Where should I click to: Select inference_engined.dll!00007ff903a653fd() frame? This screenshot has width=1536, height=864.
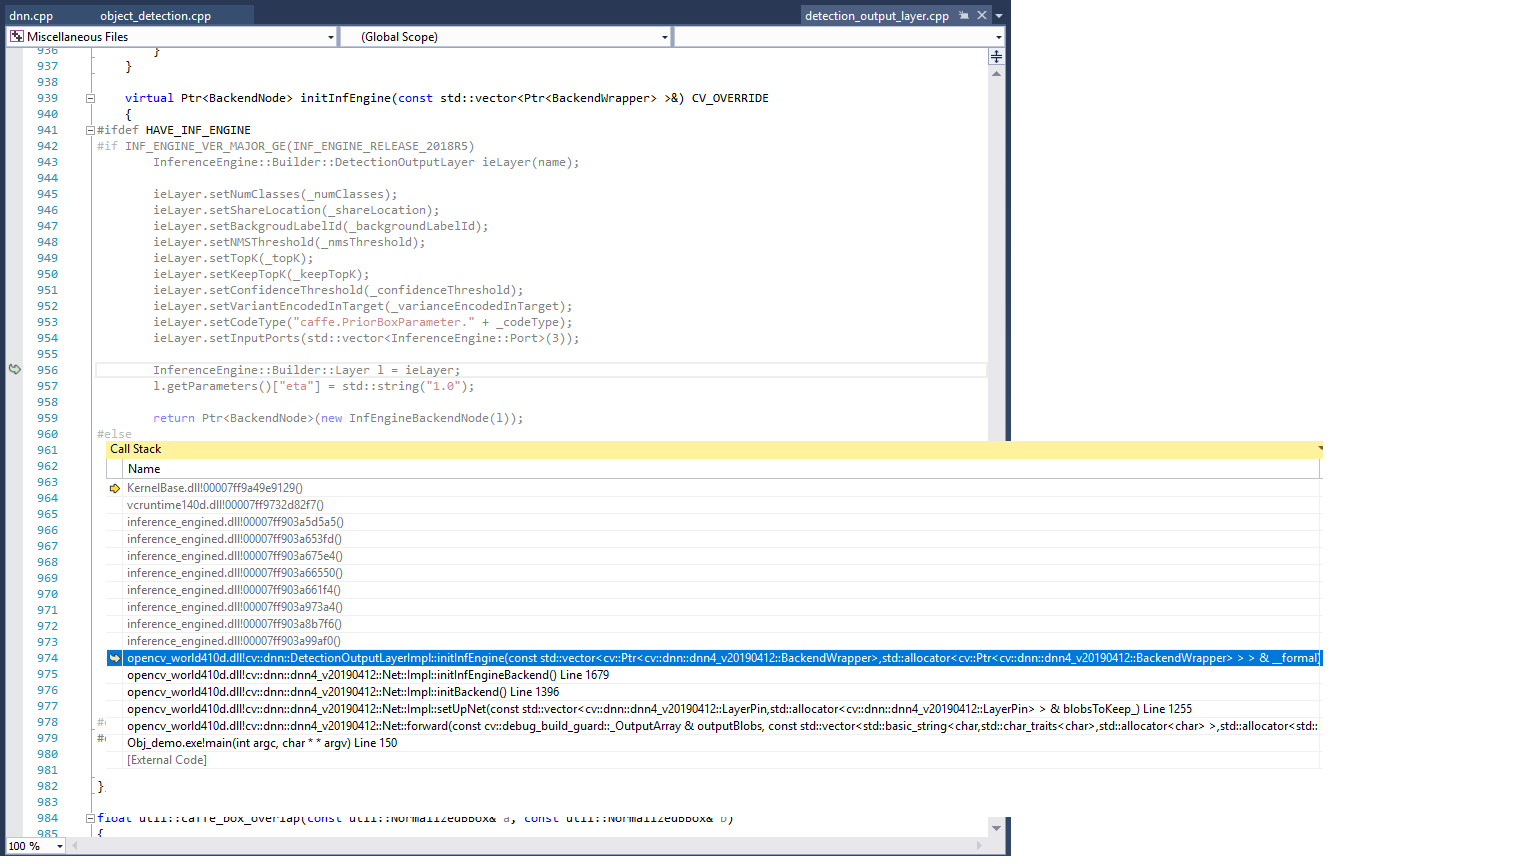coord(234,539)
